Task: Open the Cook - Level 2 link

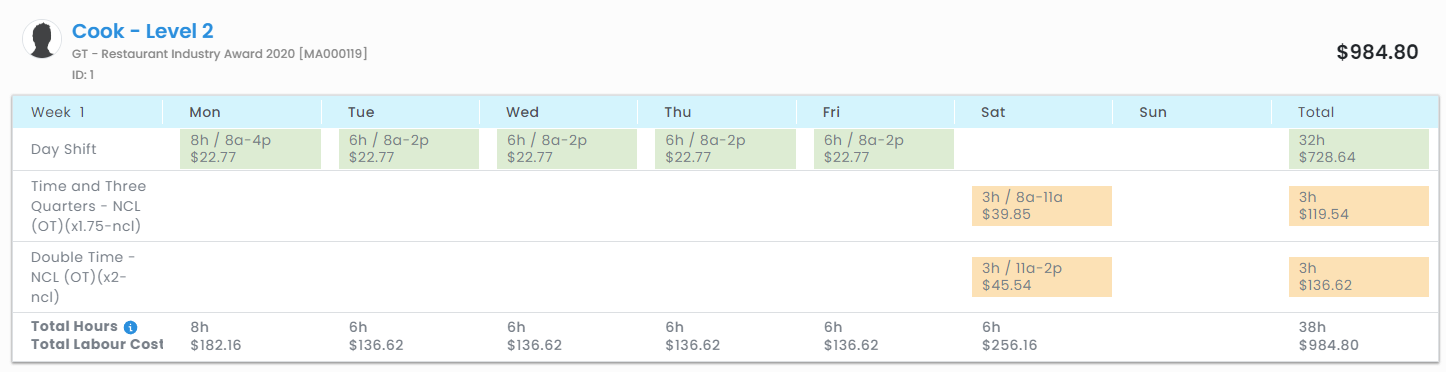Action: click(x=143, y=32)
